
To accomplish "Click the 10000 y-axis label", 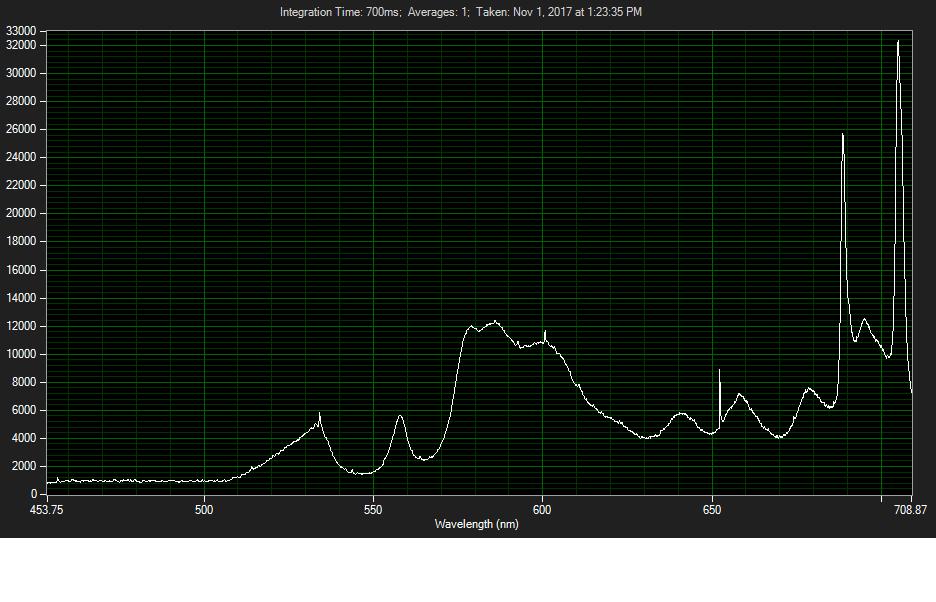I will coord(21,354).
